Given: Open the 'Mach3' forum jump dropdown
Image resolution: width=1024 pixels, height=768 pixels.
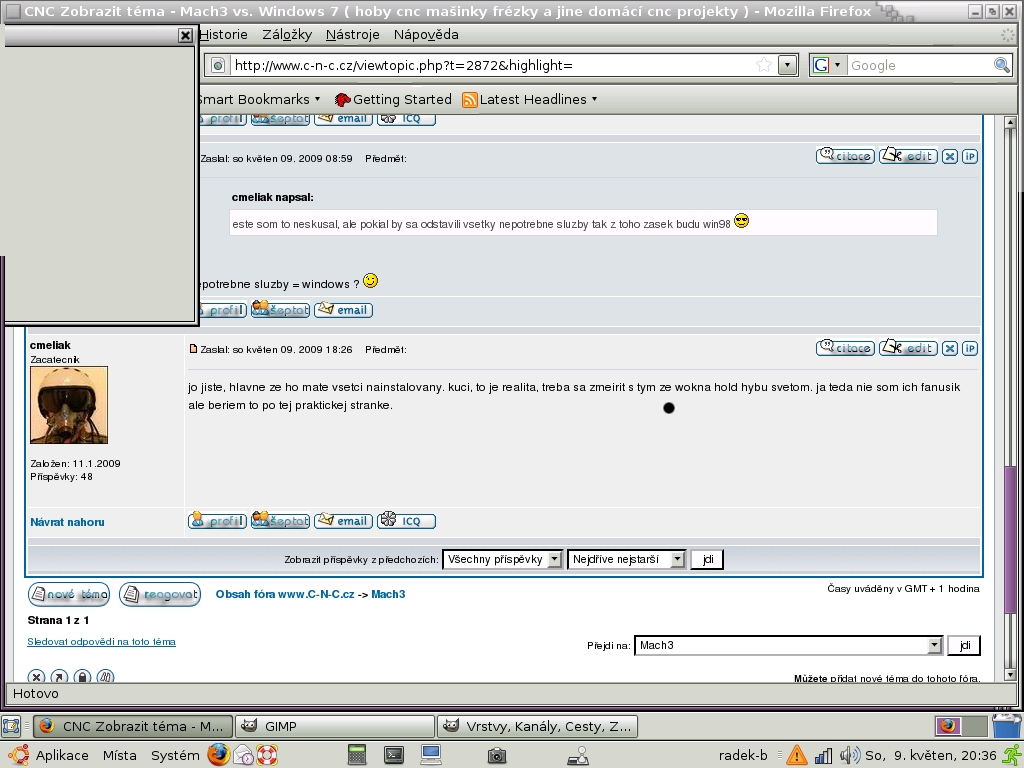Looking at the screenshot, I should pos(934,646).
